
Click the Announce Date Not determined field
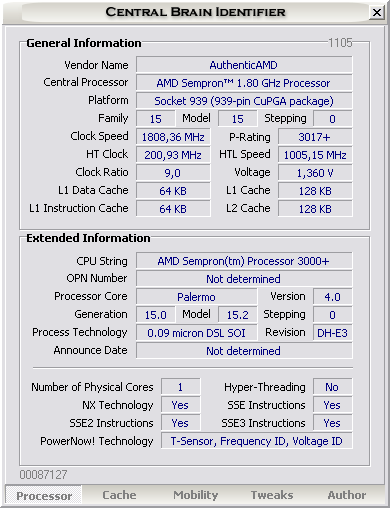pyautogui.click(x=244, y=351)
